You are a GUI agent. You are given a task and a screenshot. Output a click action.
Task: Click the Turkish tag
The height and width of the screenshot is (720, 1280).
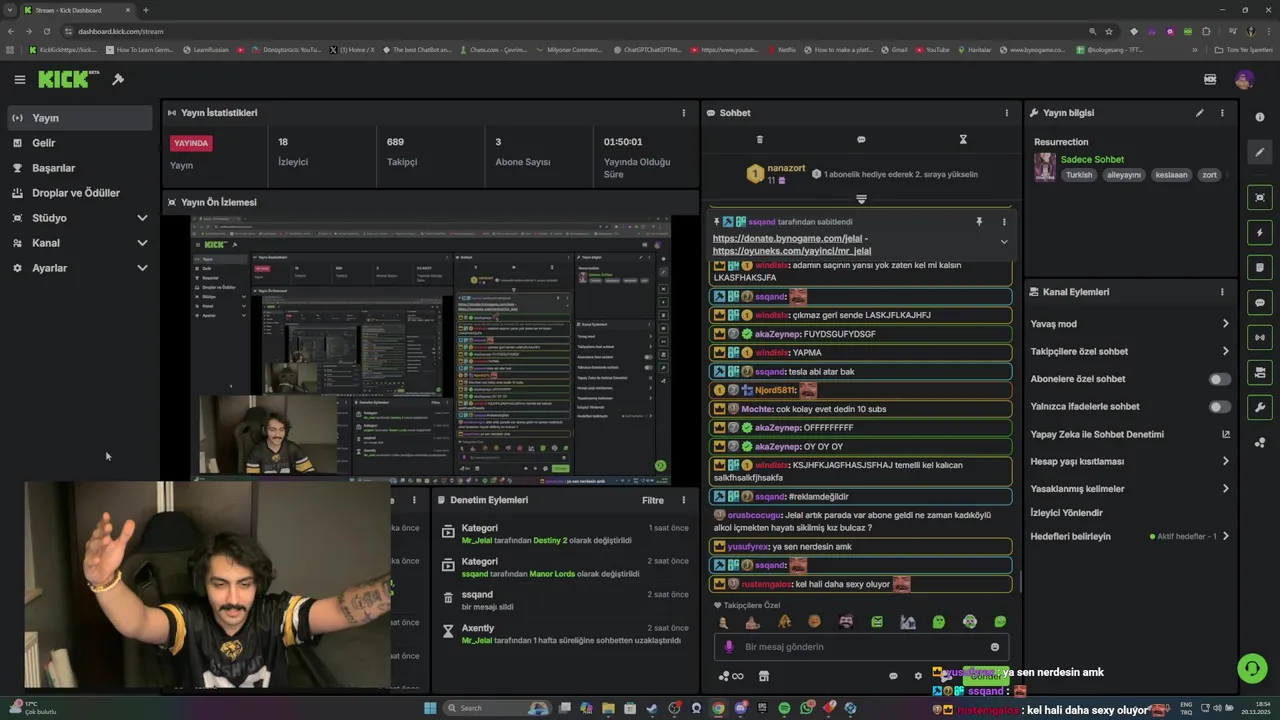coord(1079,175)
